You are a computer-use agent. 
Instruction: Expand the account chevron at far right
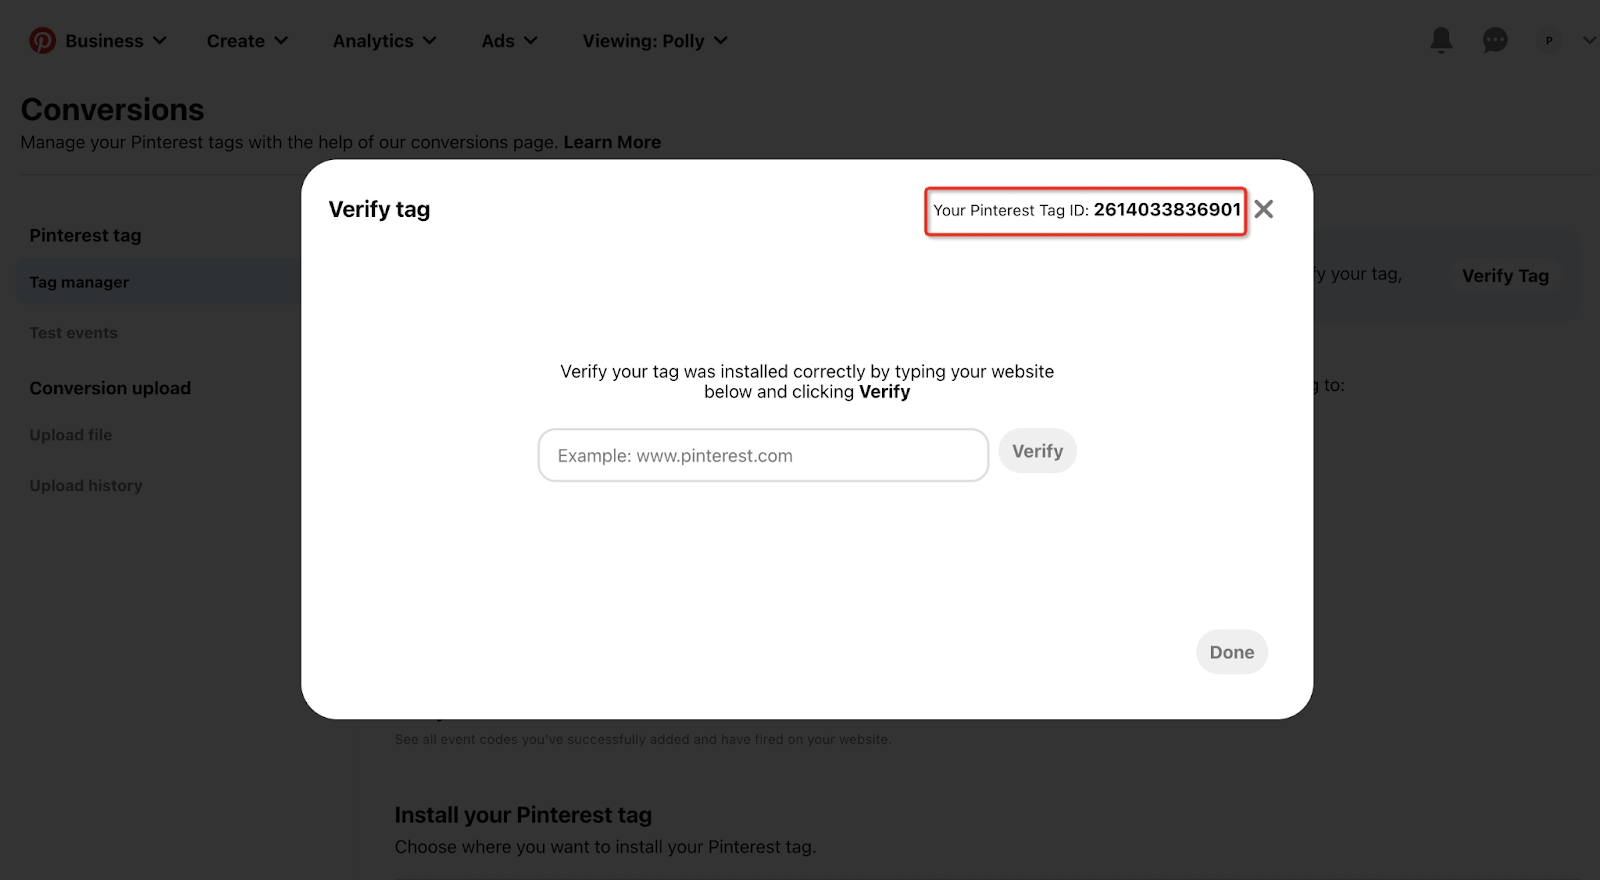click(x=1589, y=40)
